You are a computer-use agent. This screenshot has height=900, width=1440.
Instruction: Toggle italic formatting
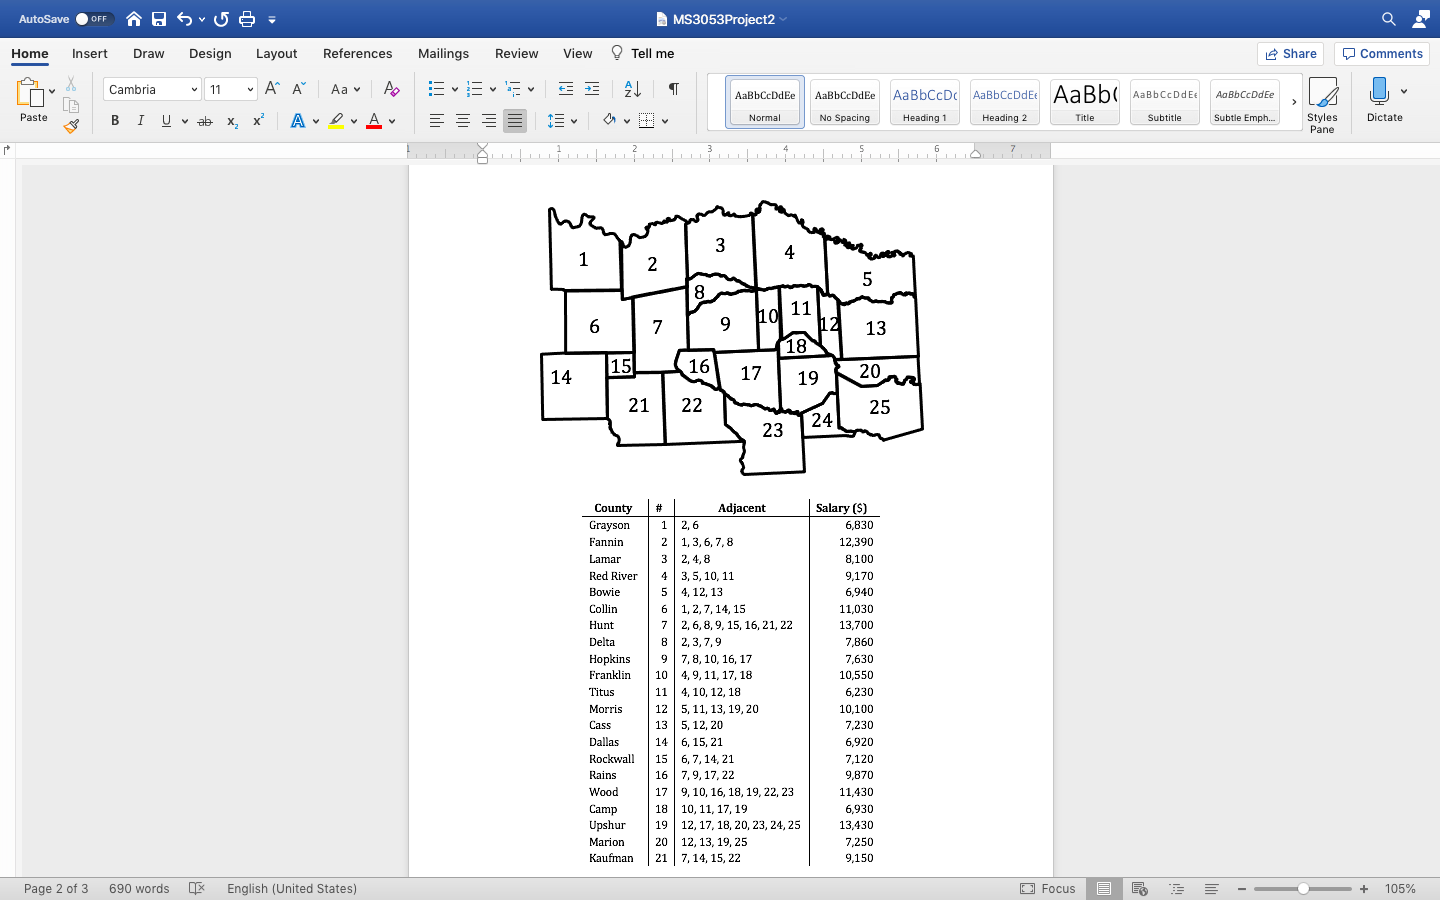[x=141, y=121]
